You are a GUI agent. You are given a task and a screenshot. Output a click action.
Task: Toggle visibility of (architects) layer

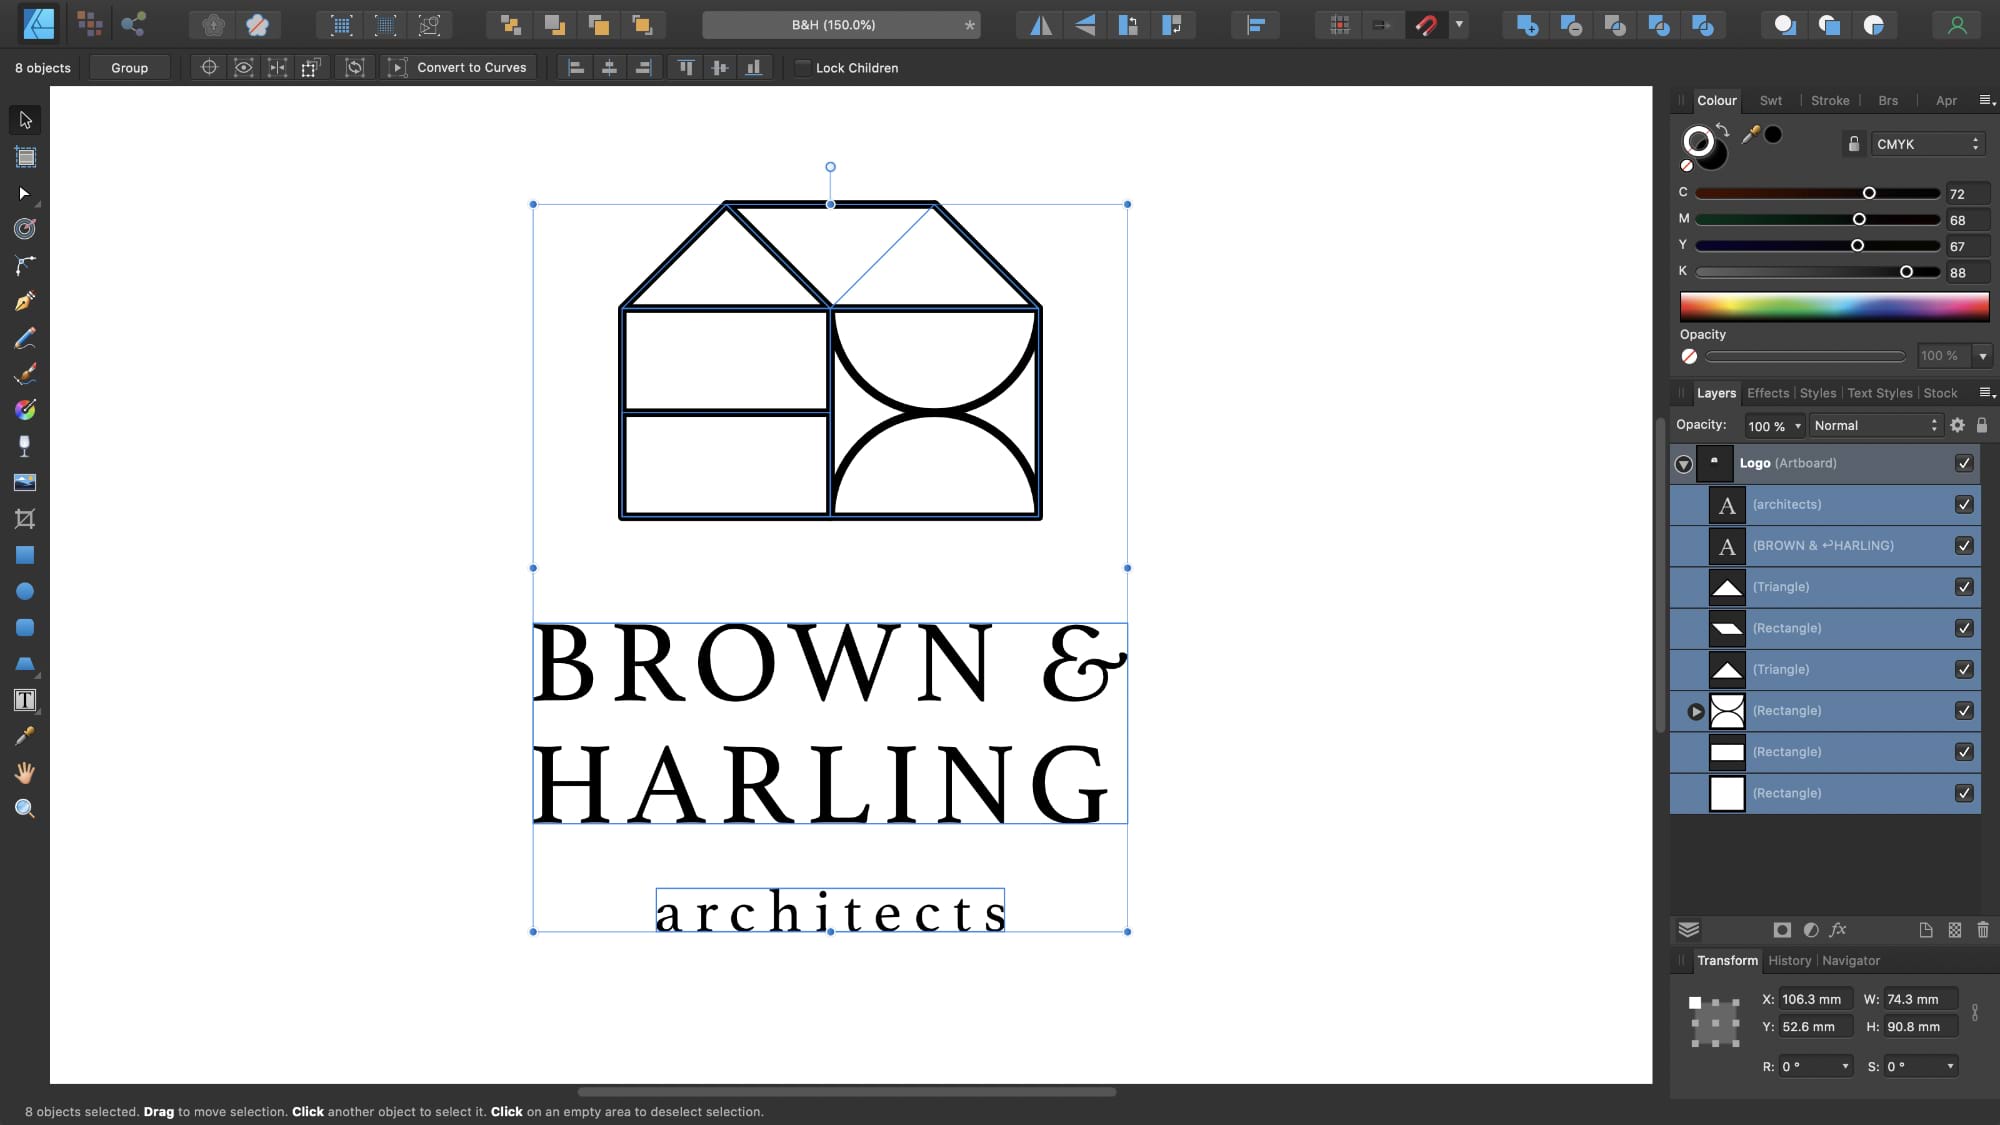(1966, 504)
